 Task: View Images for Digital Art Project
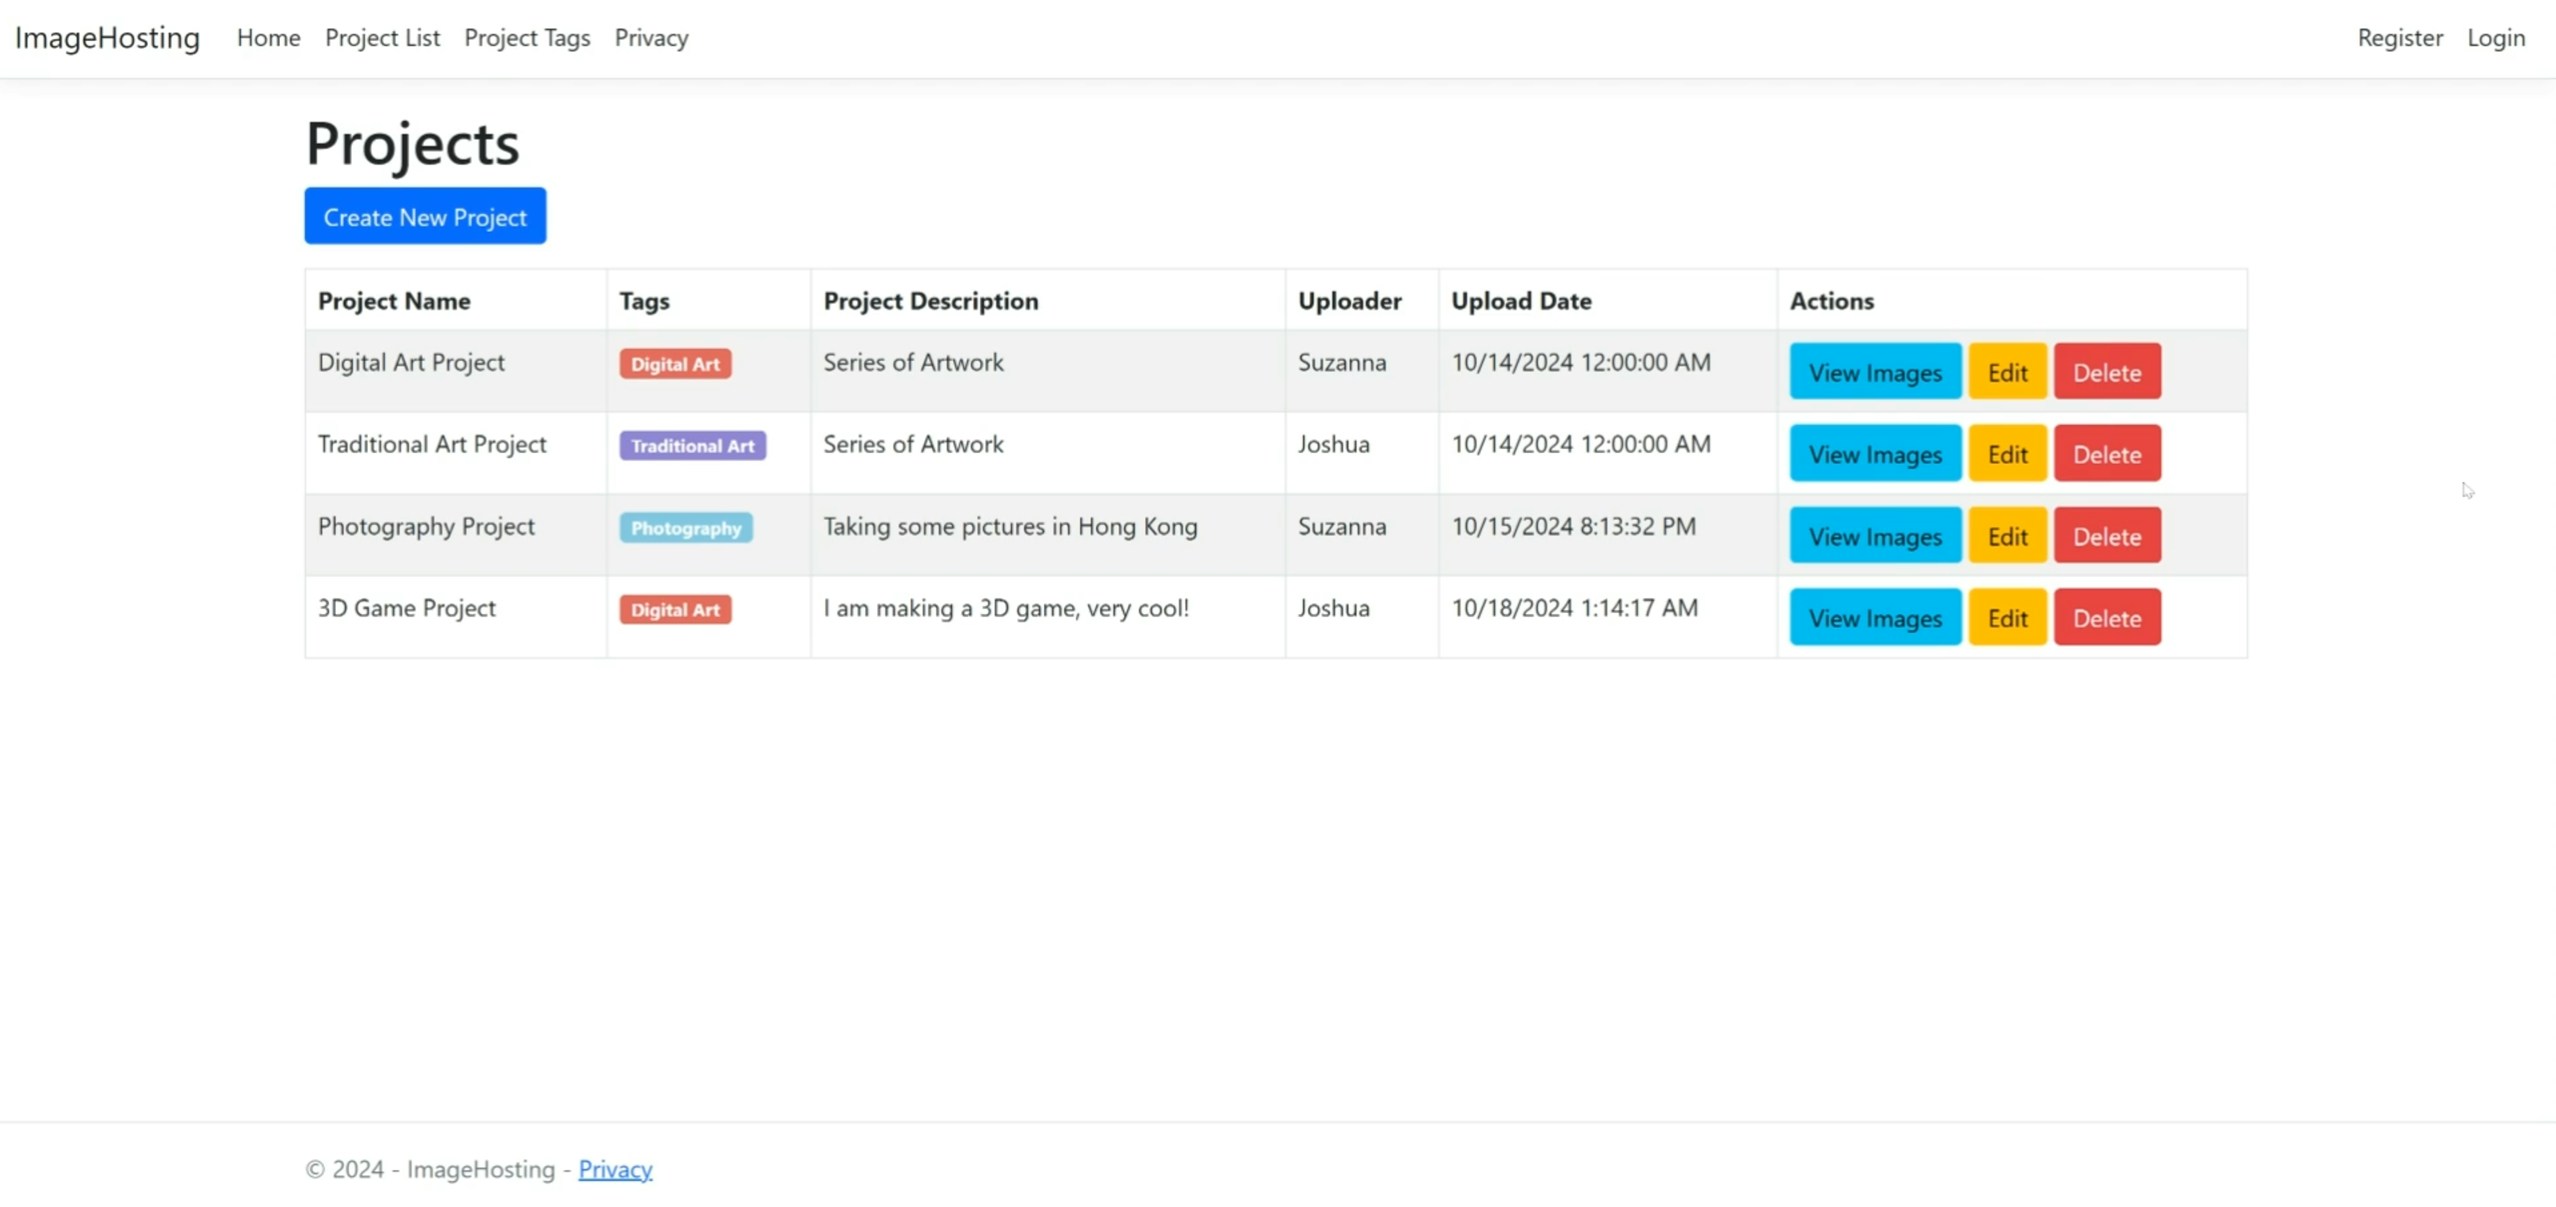[1874, 372]
